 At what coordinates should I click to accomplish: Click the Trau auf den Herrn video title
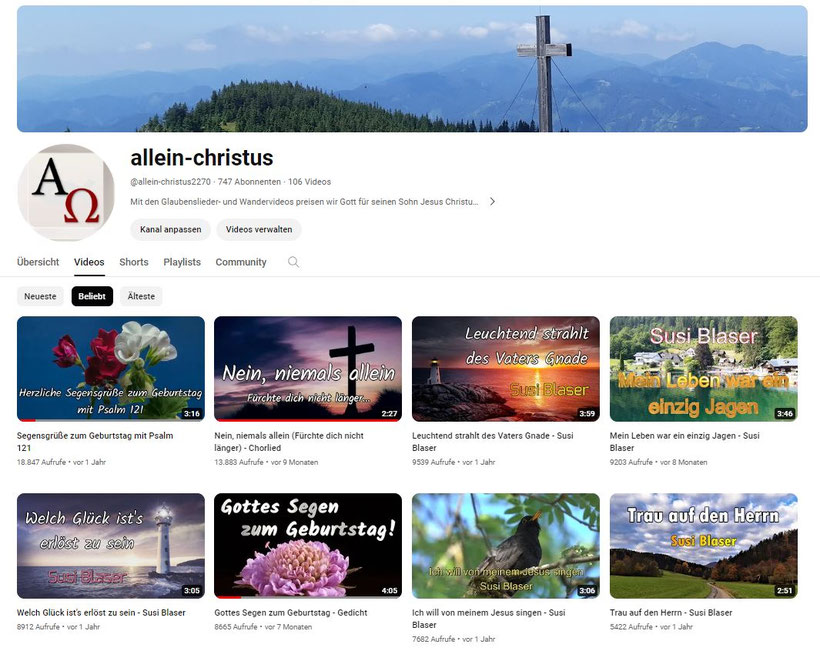[x=671, y=613]
